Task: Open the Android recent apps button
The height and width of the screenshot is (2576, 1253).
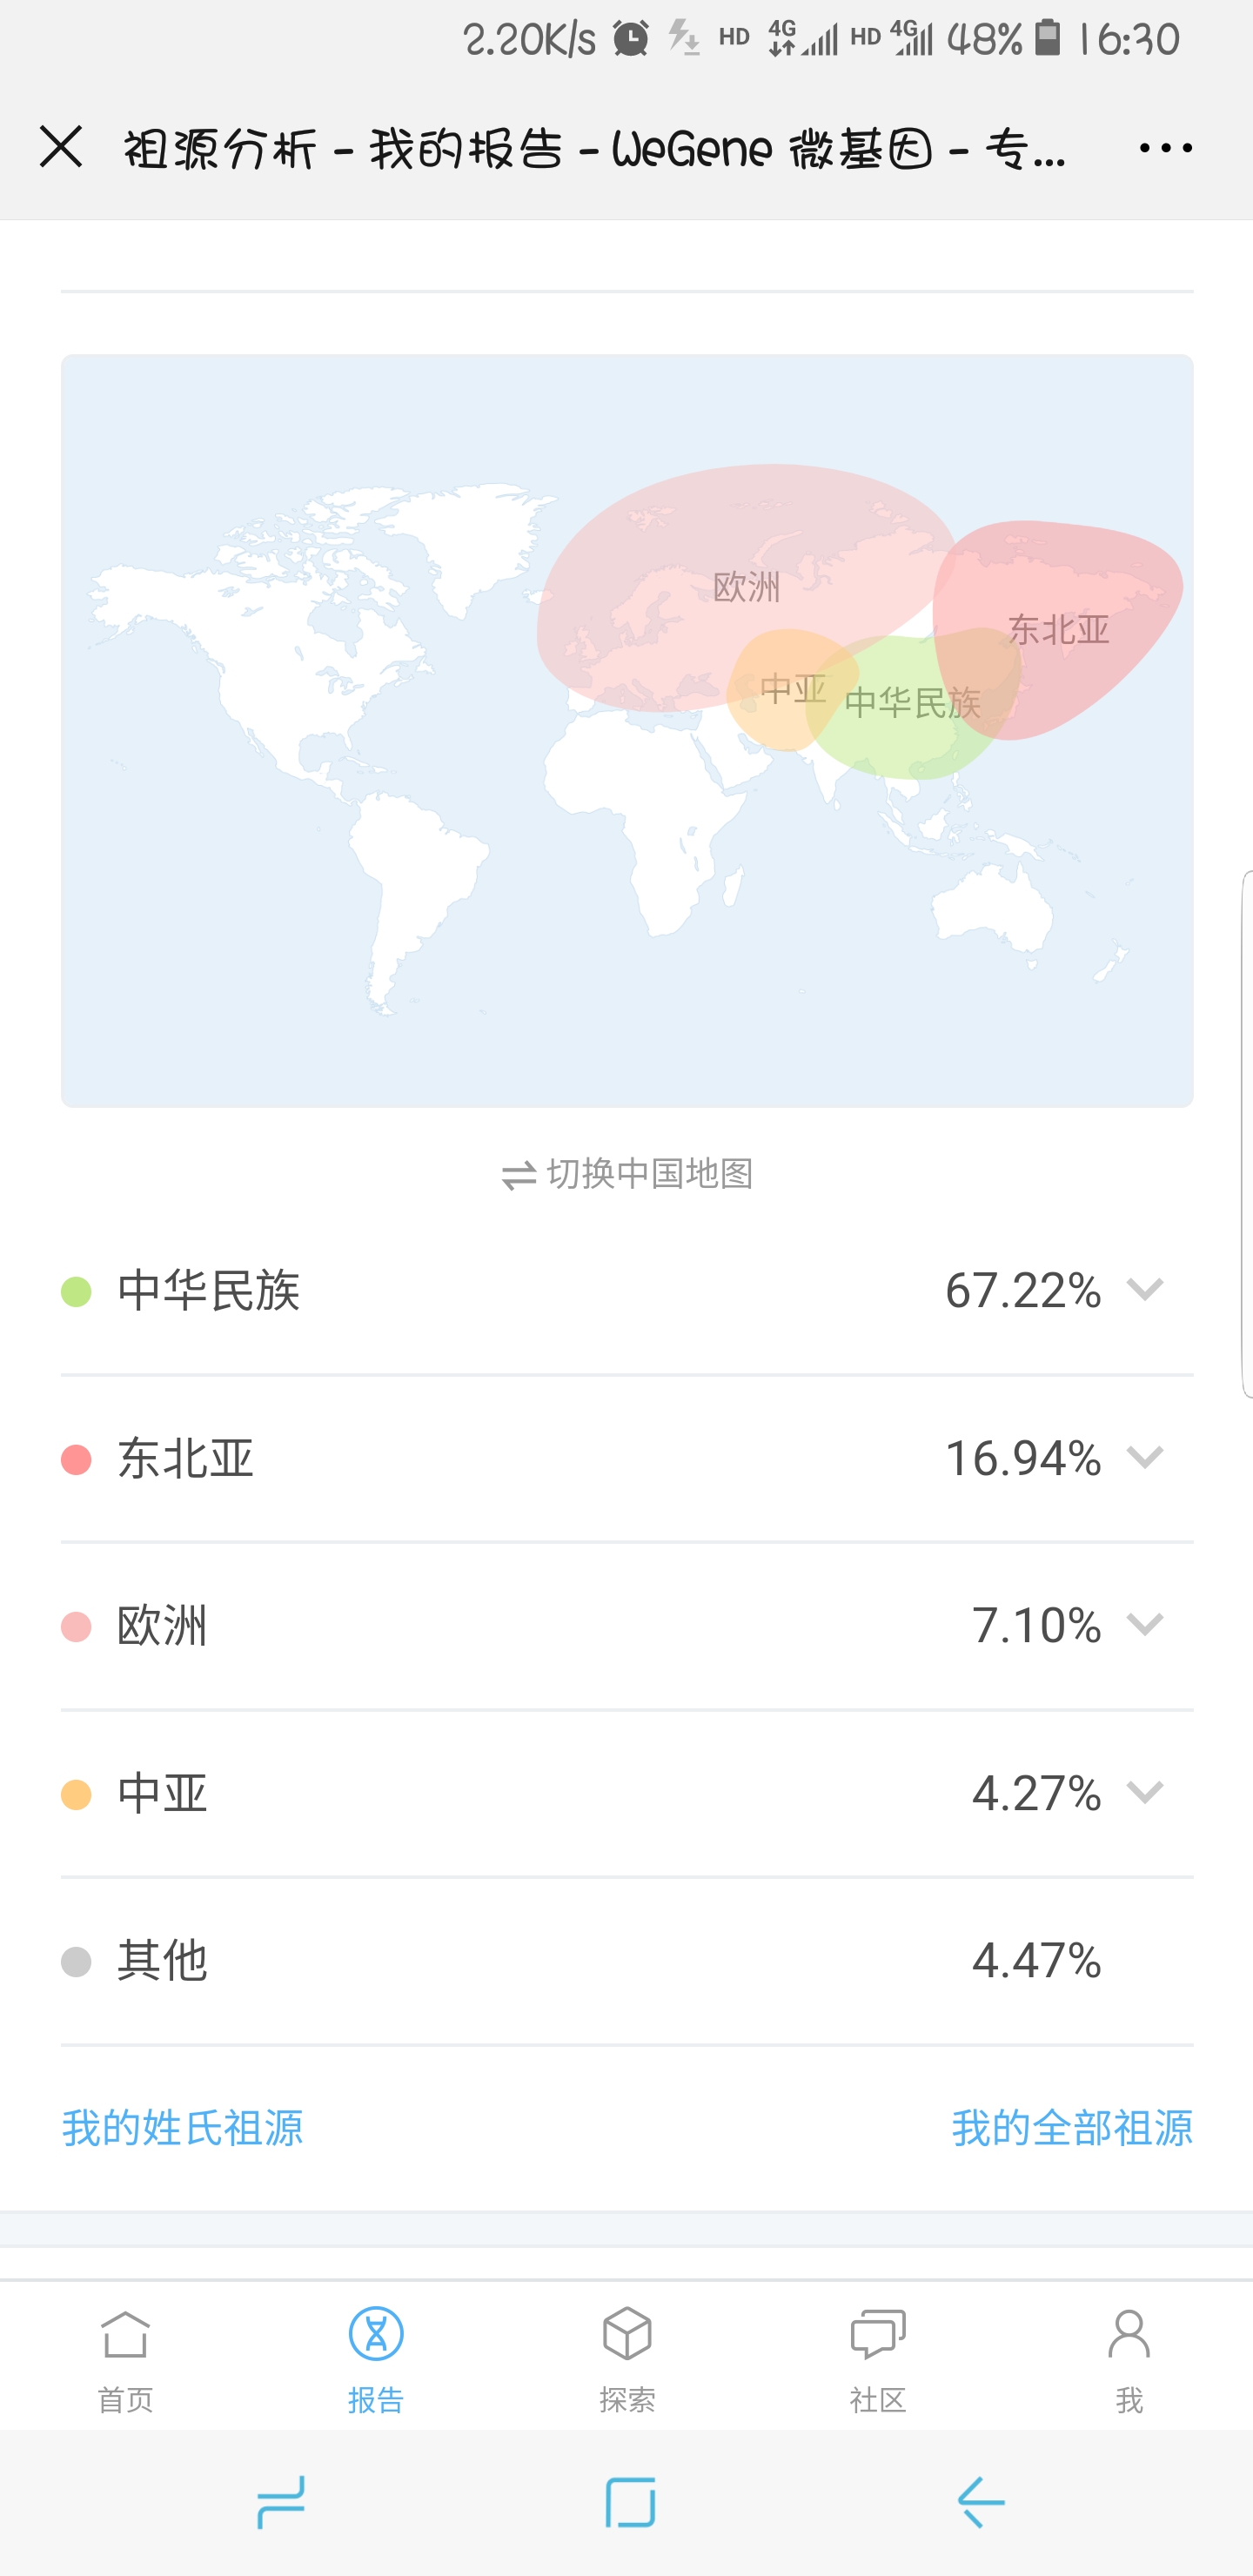Action: [x=281, y=2503]
